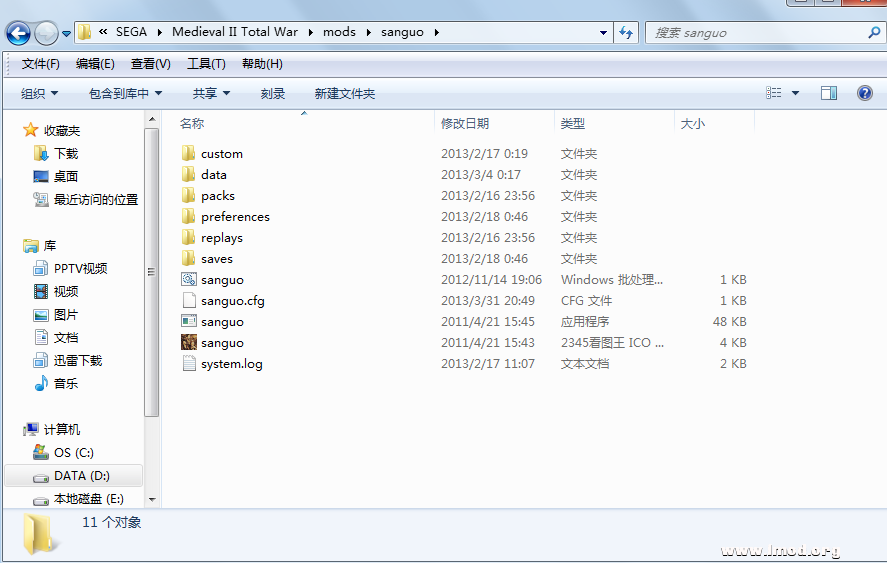The width and height of the screenshot is (887, 563).
Task: Select the replays folder icon
Action: tap(188, 237)
